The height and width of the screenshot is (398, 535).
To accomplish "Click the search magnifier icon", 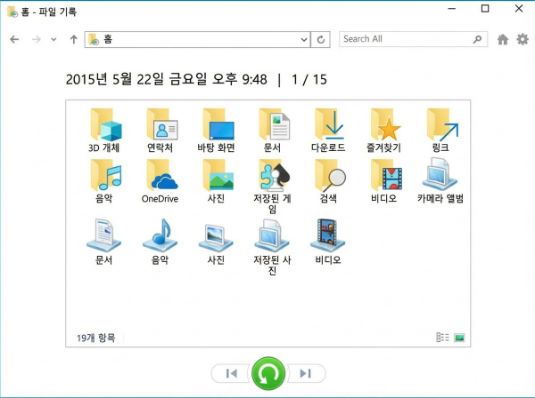I will tap(477, 39).
